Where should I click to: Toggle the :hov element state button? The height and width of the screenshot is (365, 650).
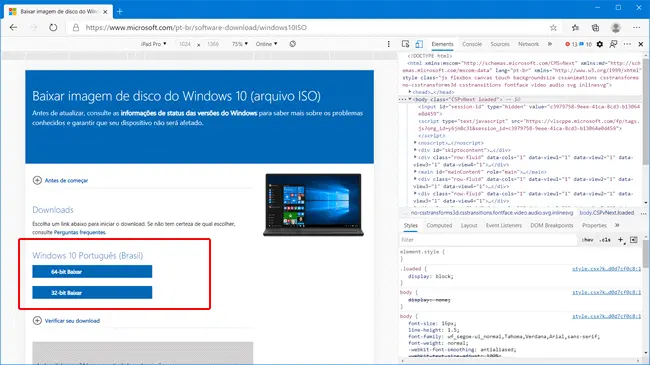pos(587,240)
